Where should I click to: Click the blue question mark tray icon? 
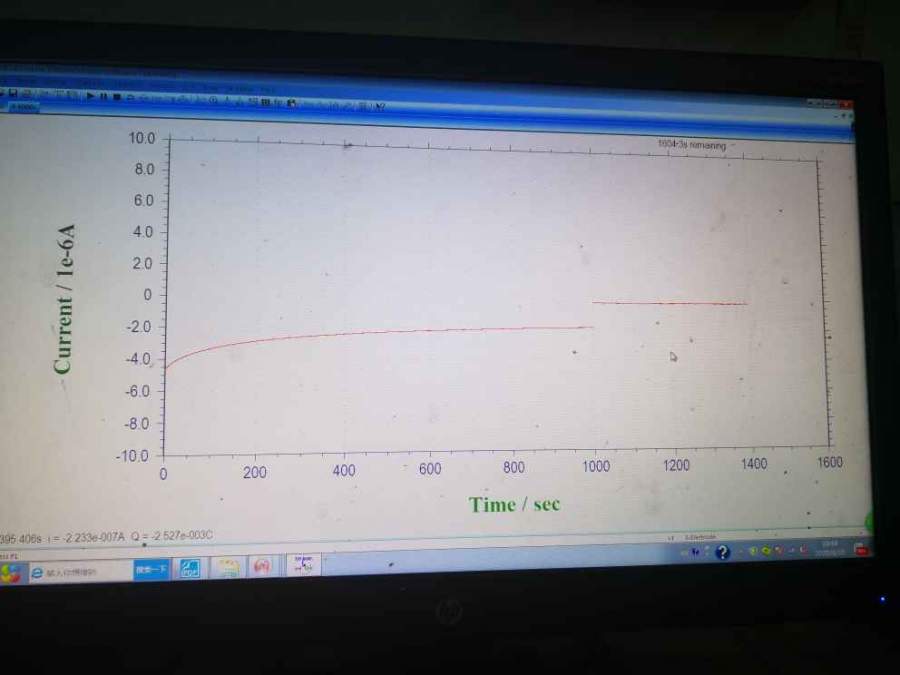722,552
